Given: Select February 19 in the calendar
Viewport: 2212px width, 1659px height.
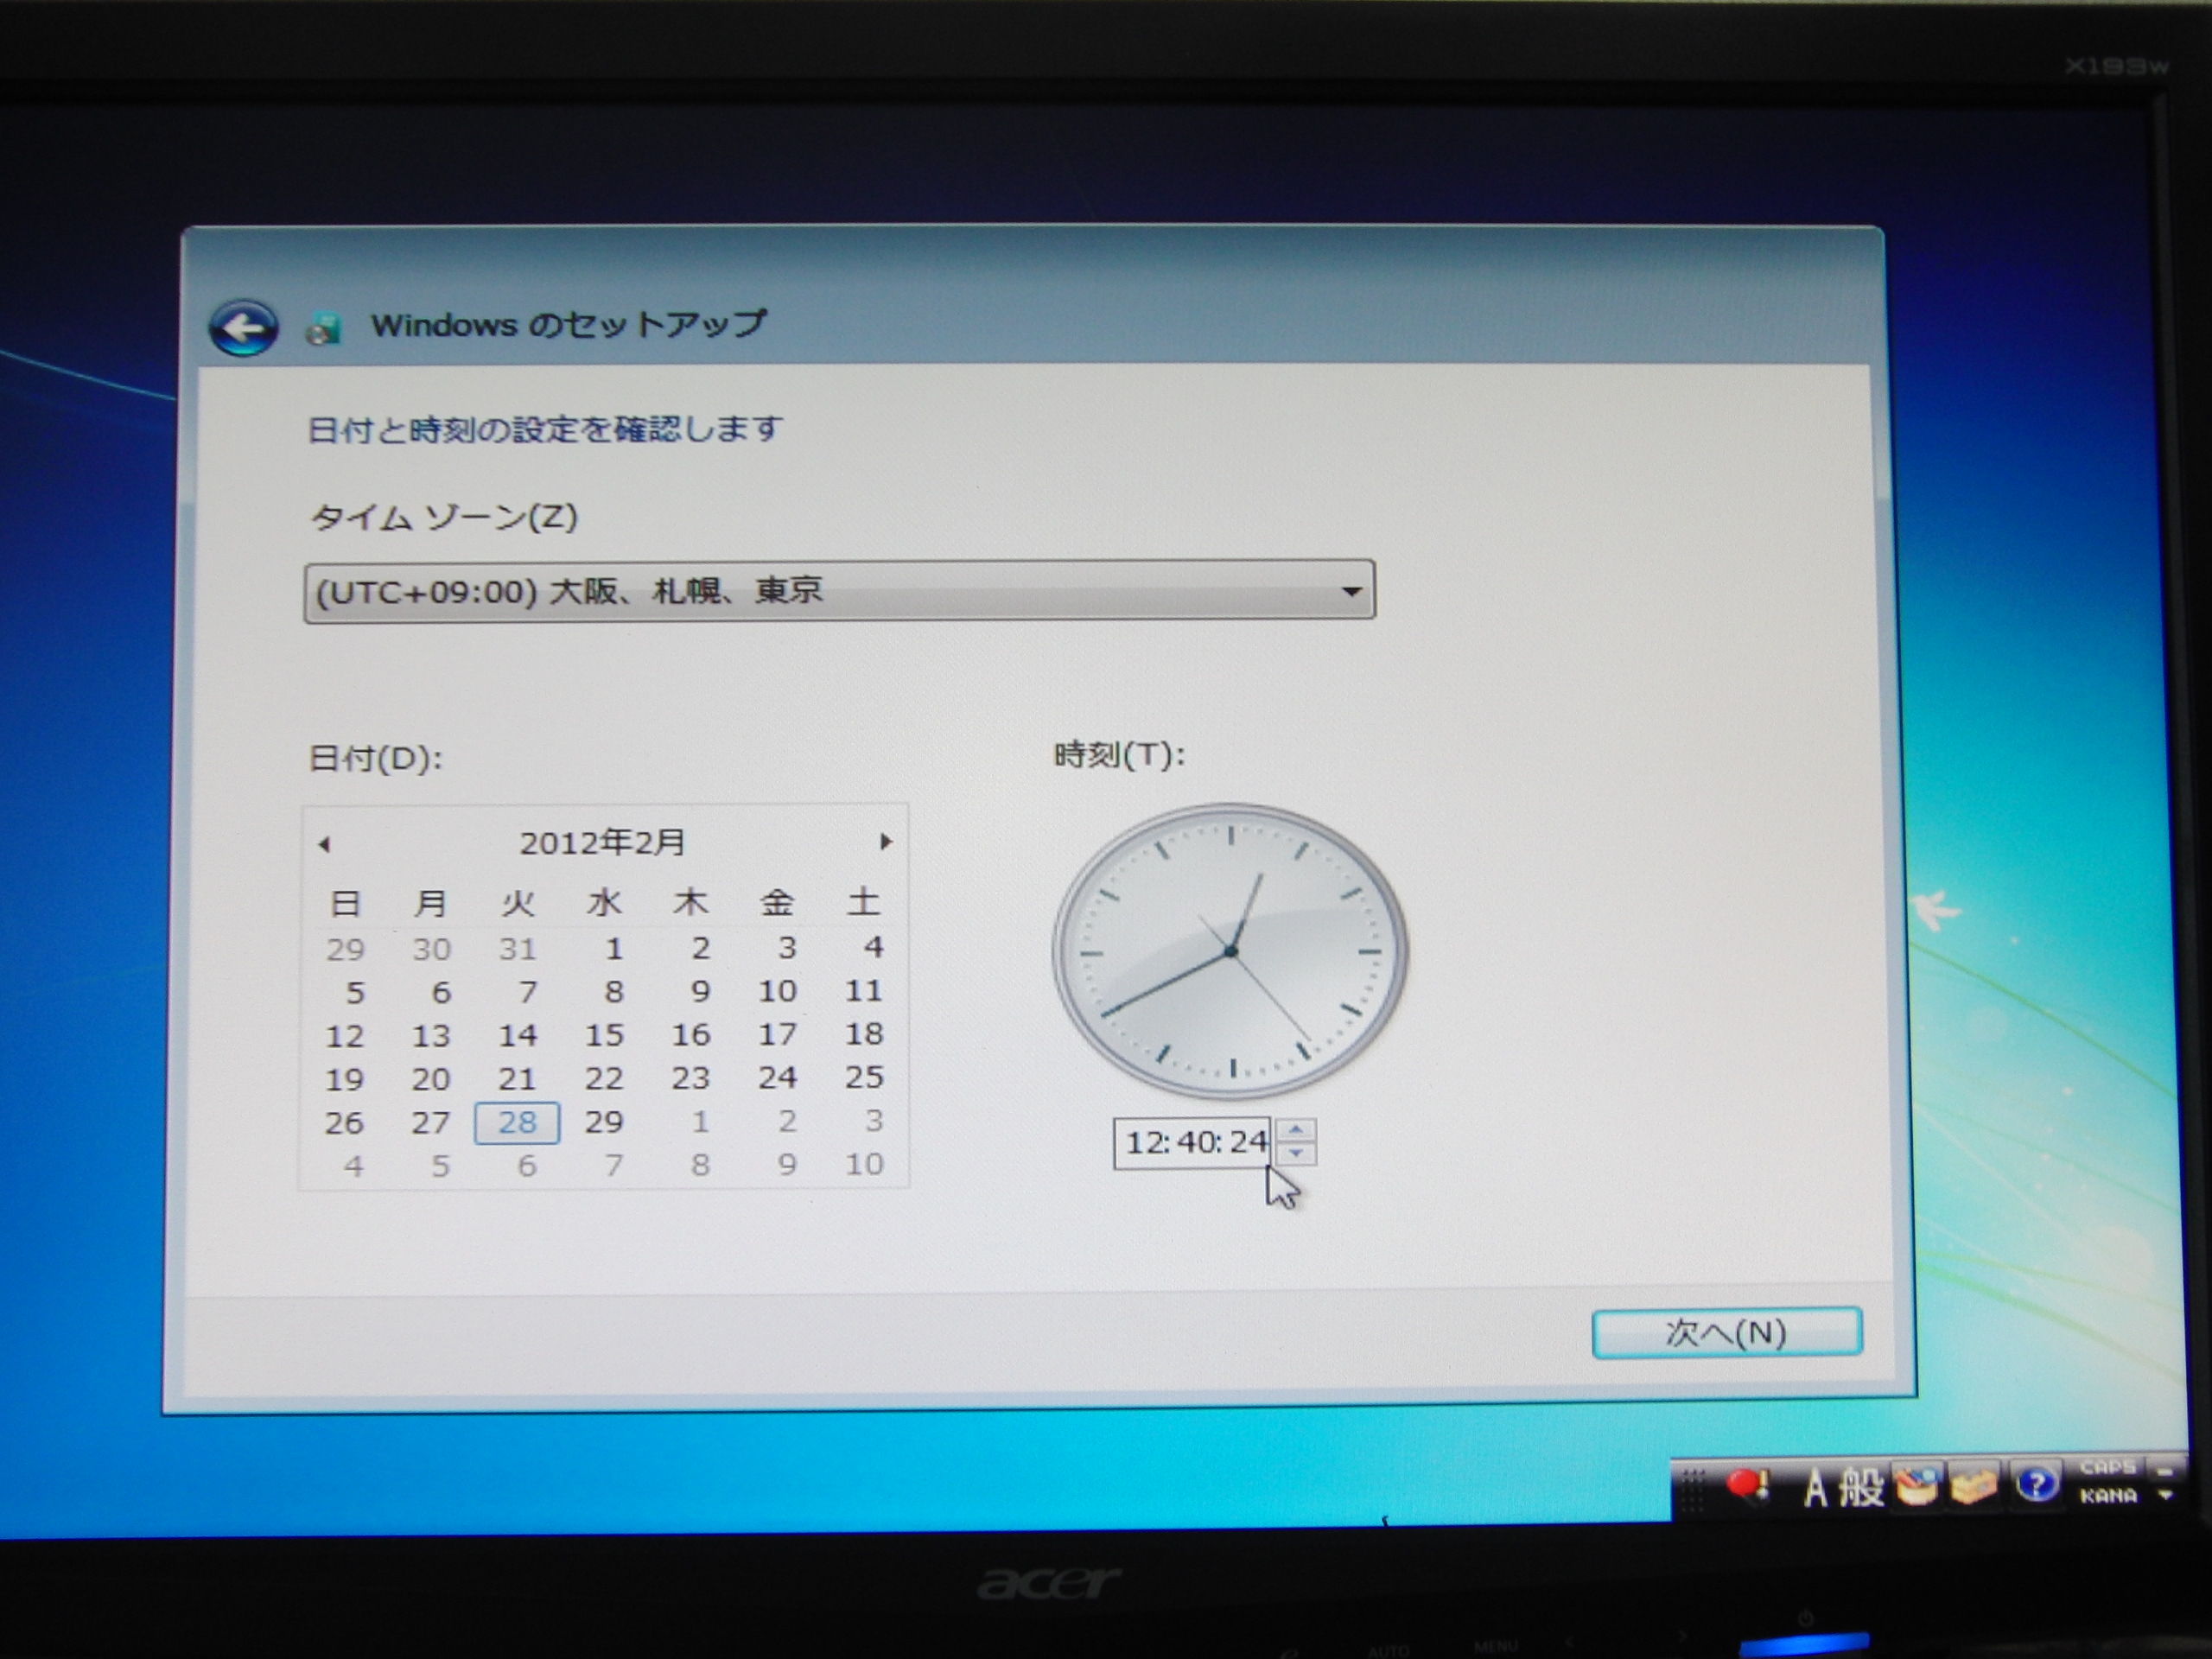Looking at the screenshot, I should 345,1080.
